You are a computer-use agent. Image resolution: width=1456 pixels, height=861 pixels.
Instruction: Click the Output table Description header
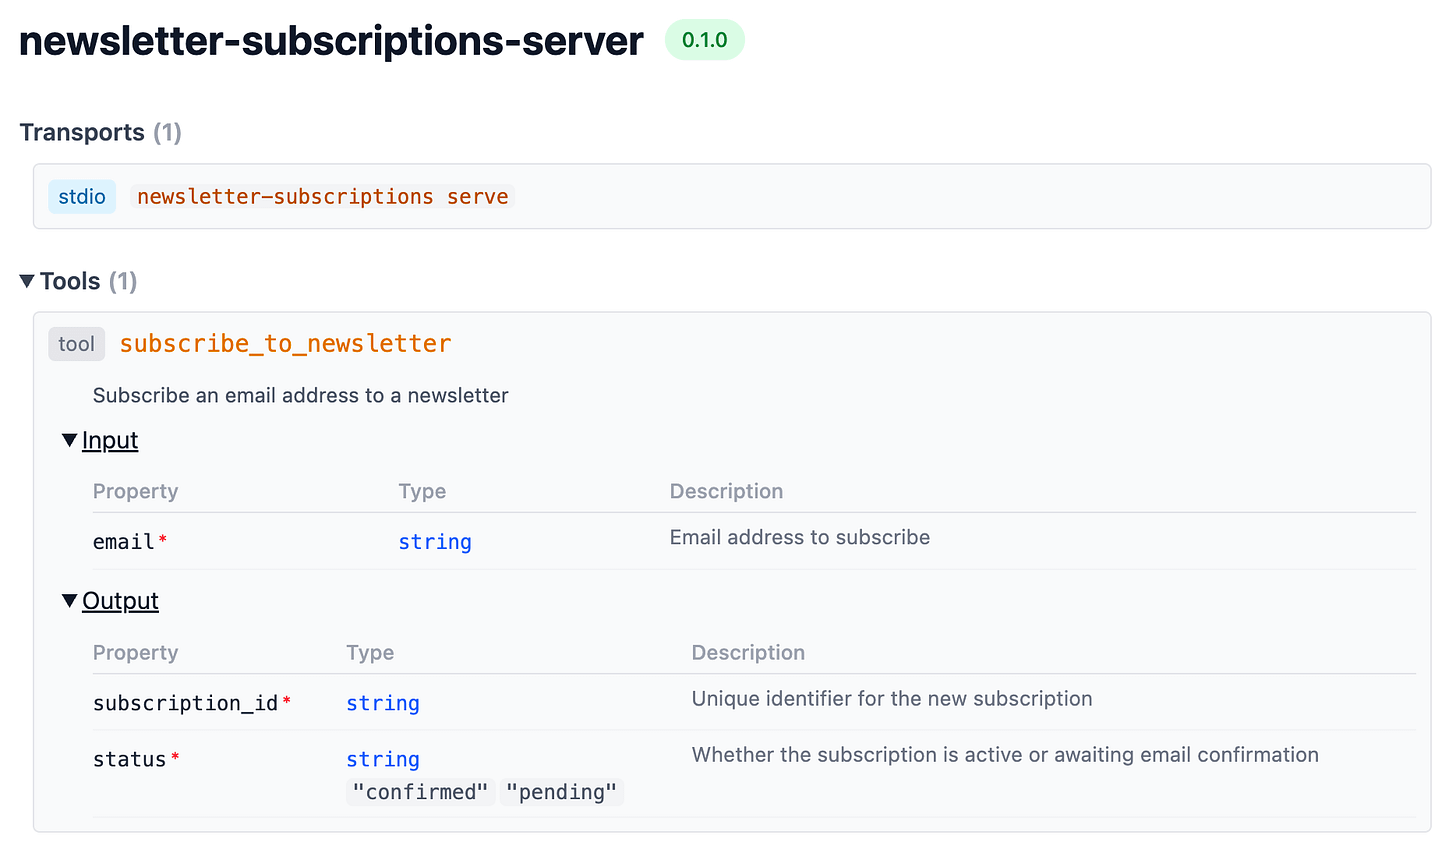(748, 653)
